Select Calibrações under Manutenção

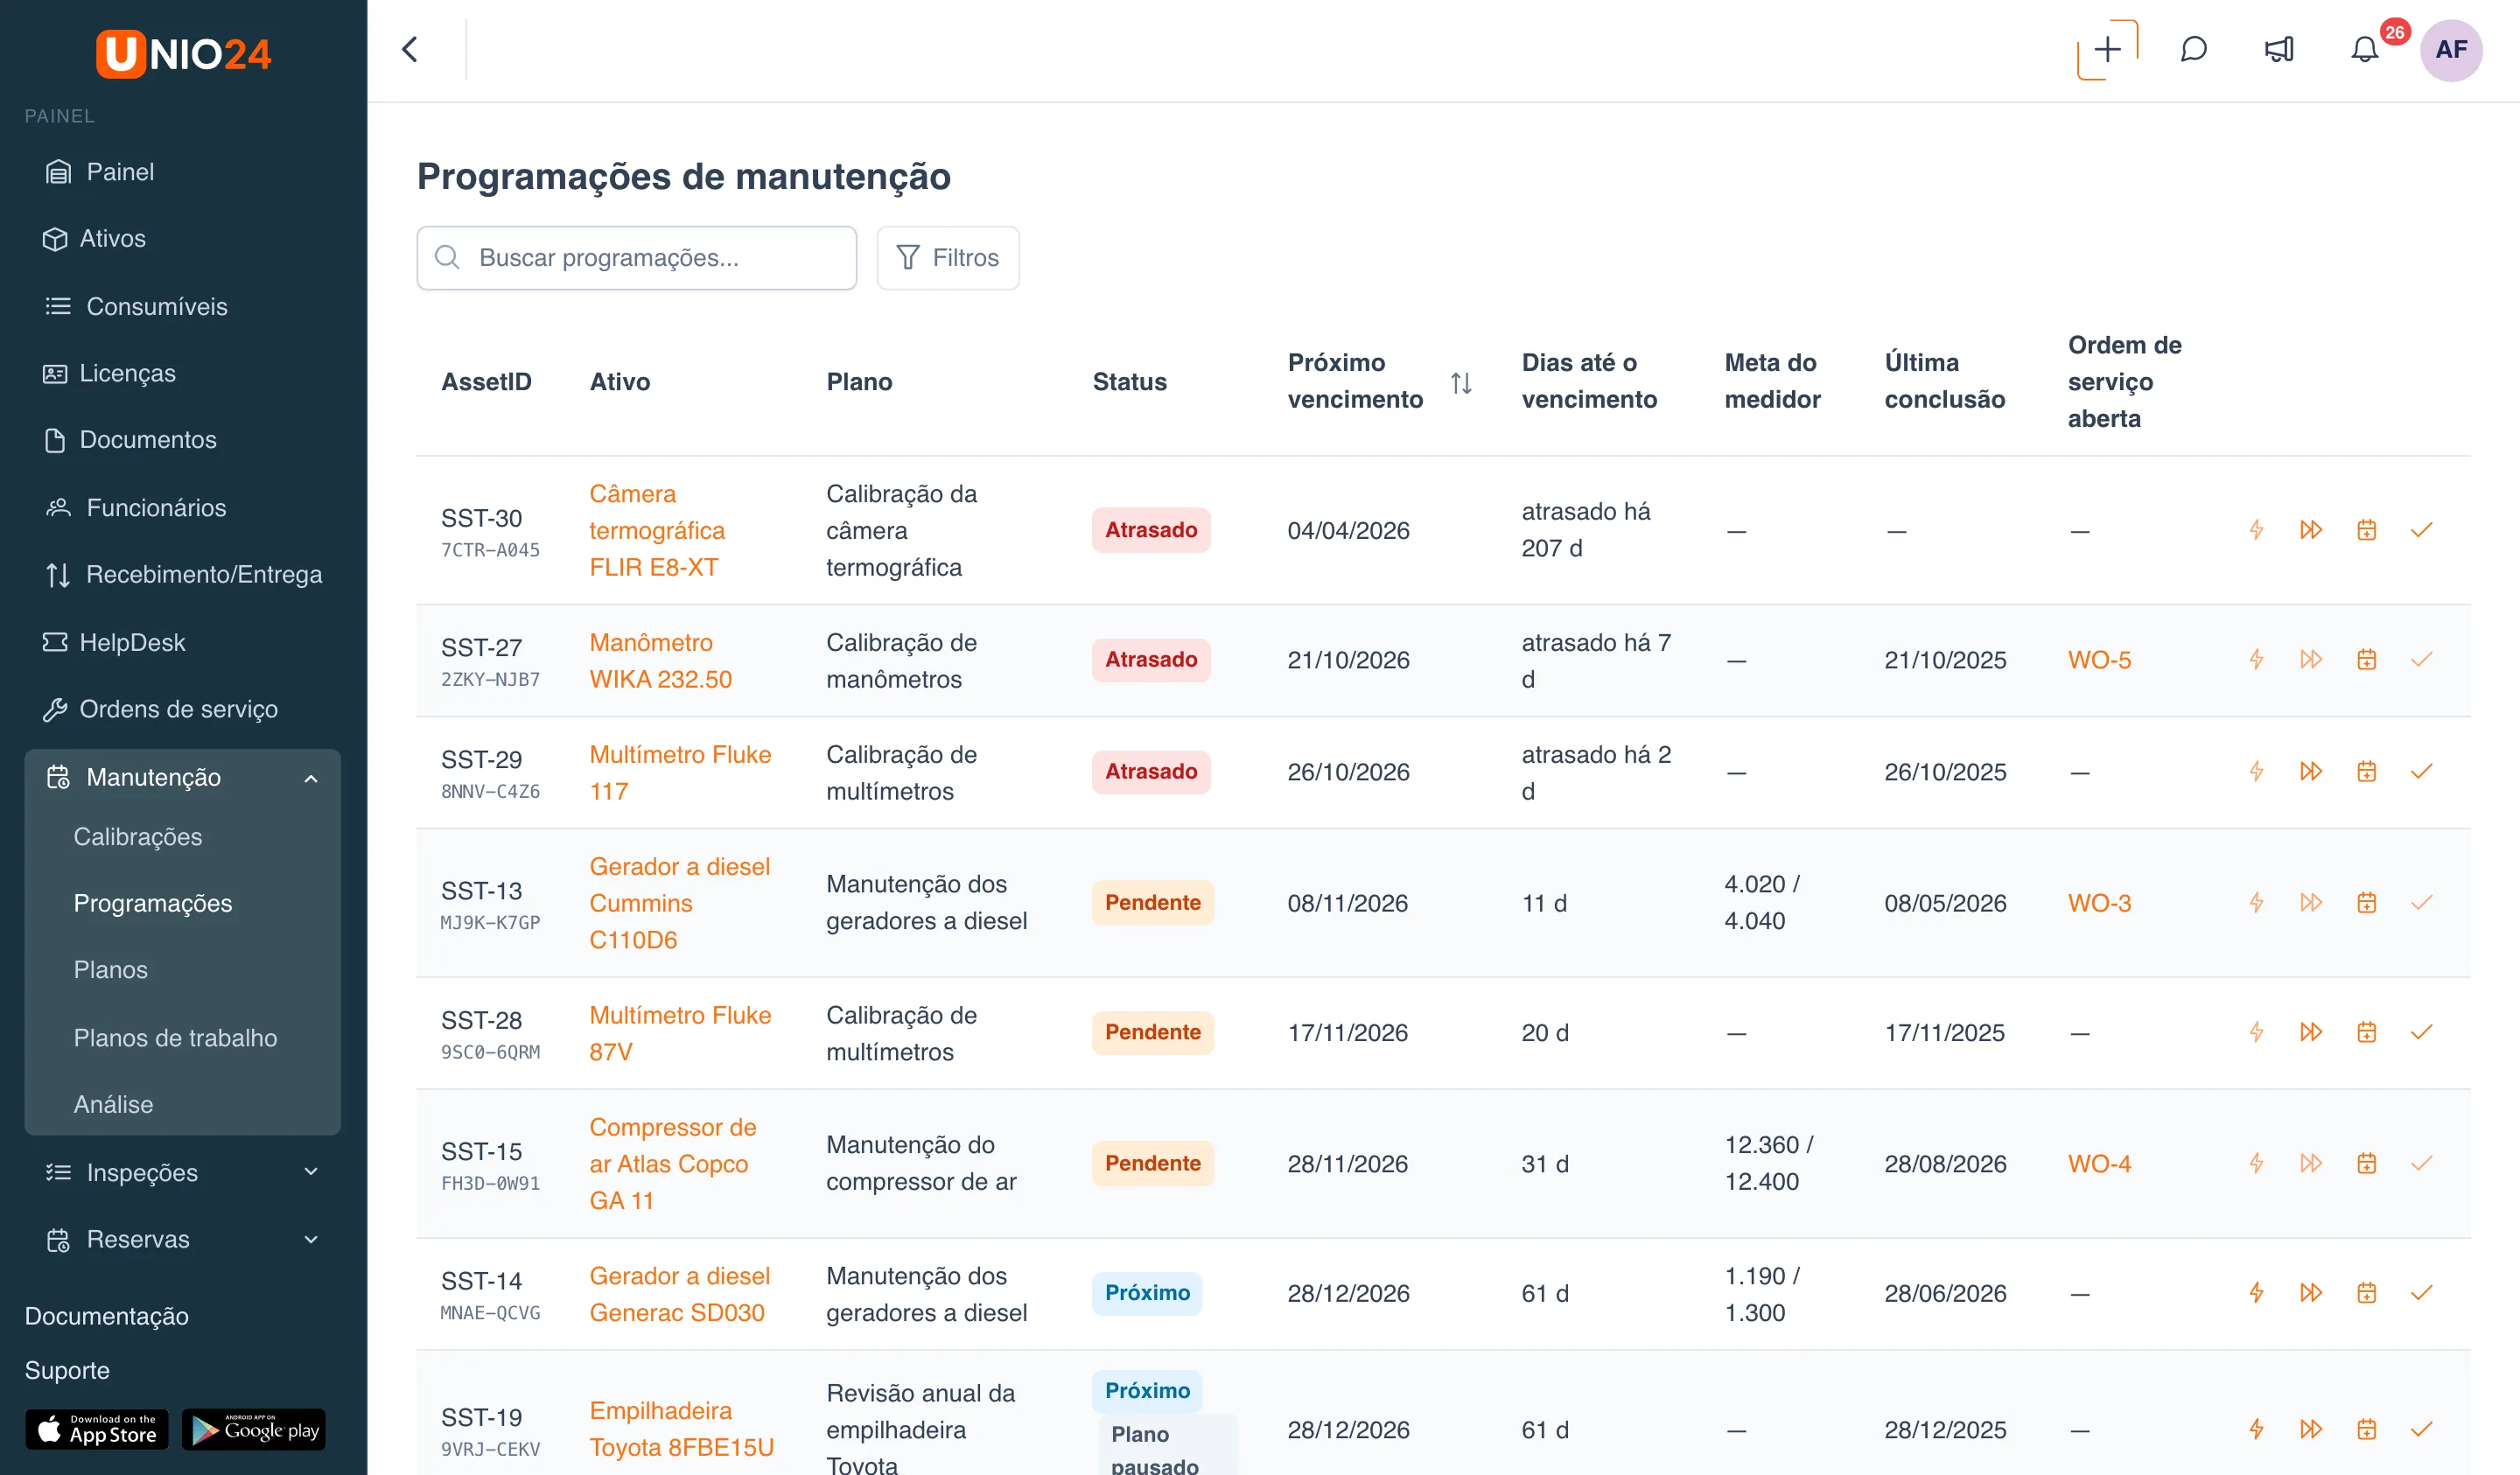point(138,837)
